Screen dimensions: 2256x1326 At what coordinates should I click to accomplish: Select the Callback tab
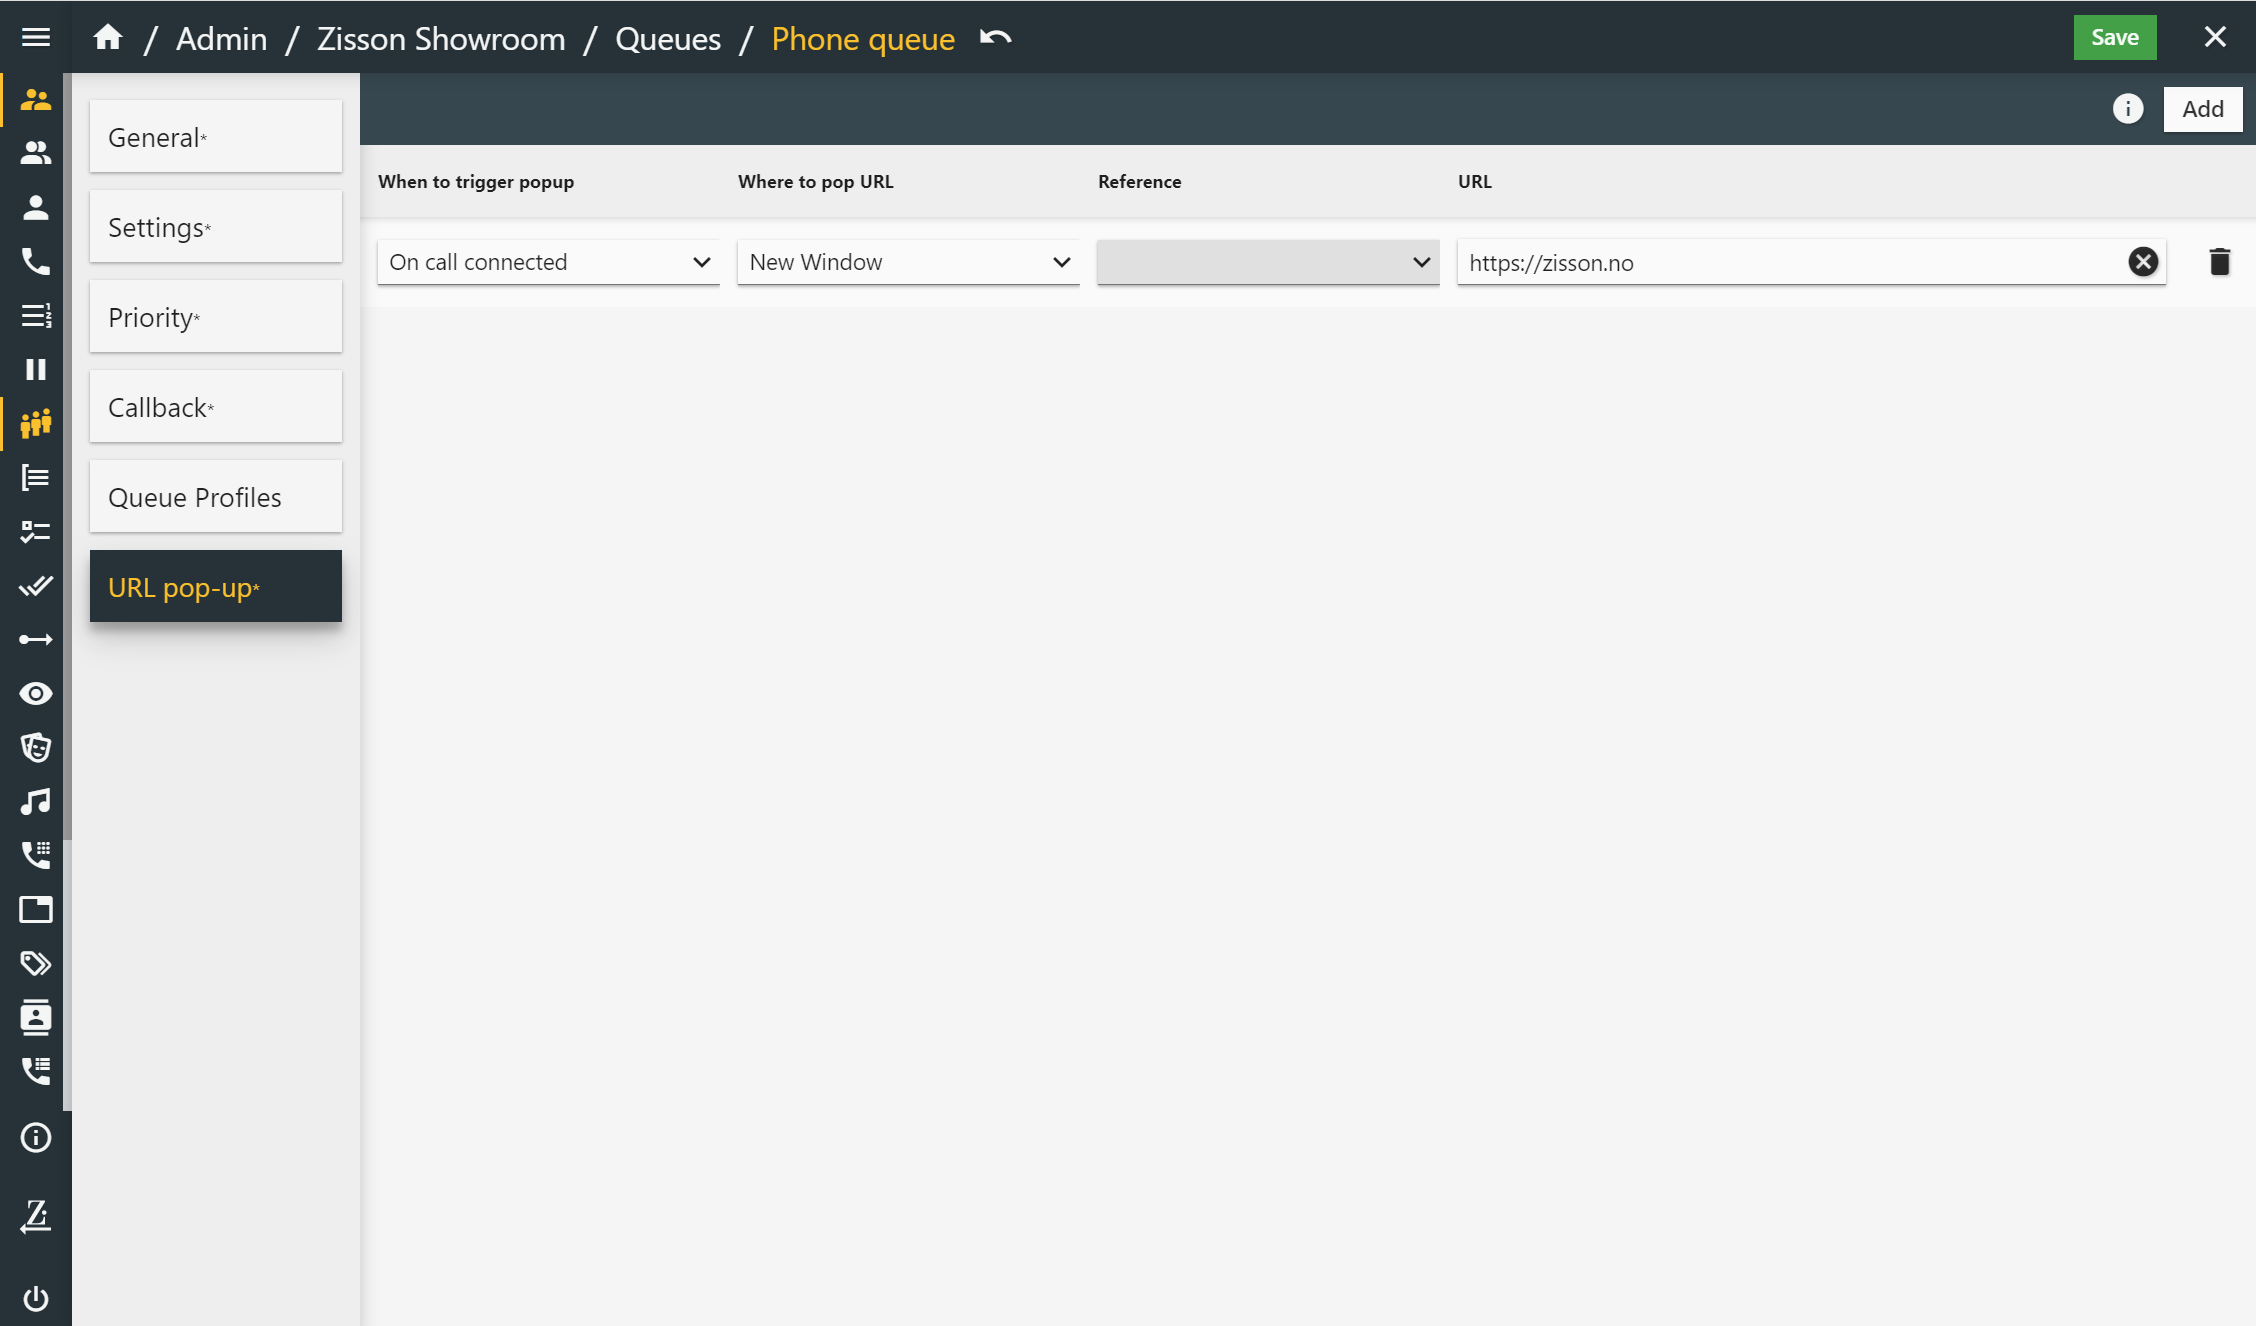[x=216, y=406]
